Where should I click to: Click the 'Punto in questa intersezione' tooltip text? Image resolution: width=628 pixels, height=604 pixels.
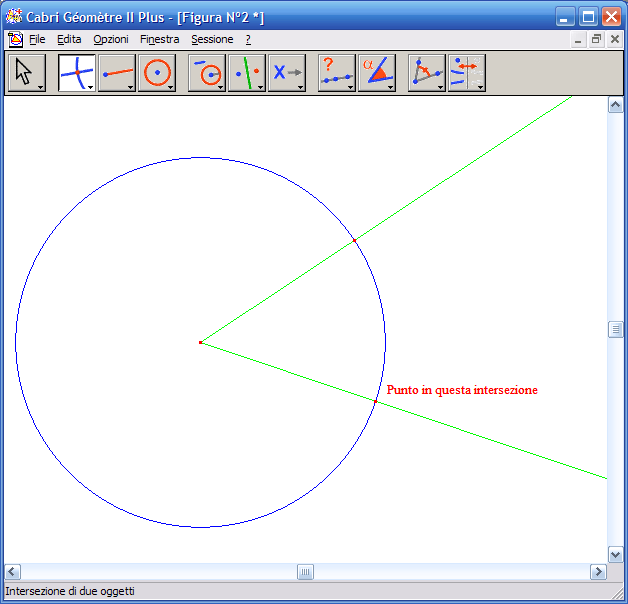coord(462,390)
